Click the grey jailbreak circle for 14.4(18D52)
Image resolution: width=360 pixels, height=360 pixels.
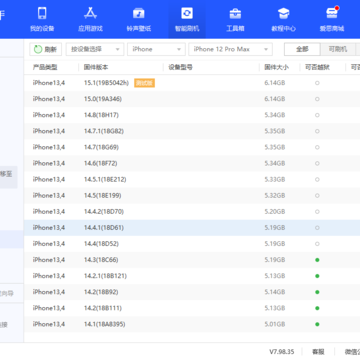317,244
